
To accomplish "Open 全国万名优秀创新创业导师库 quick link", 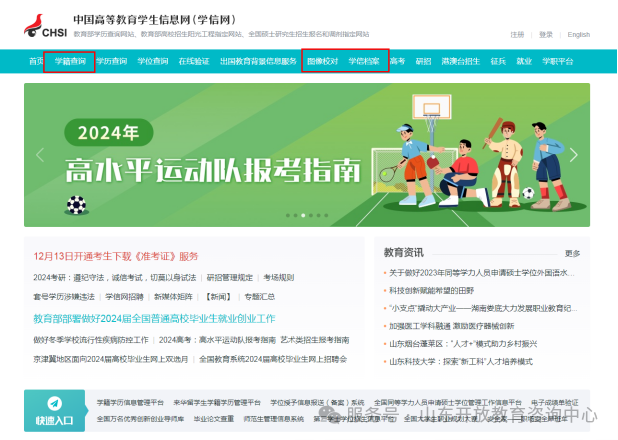I will pyautogui.click(x=140, y=419).
